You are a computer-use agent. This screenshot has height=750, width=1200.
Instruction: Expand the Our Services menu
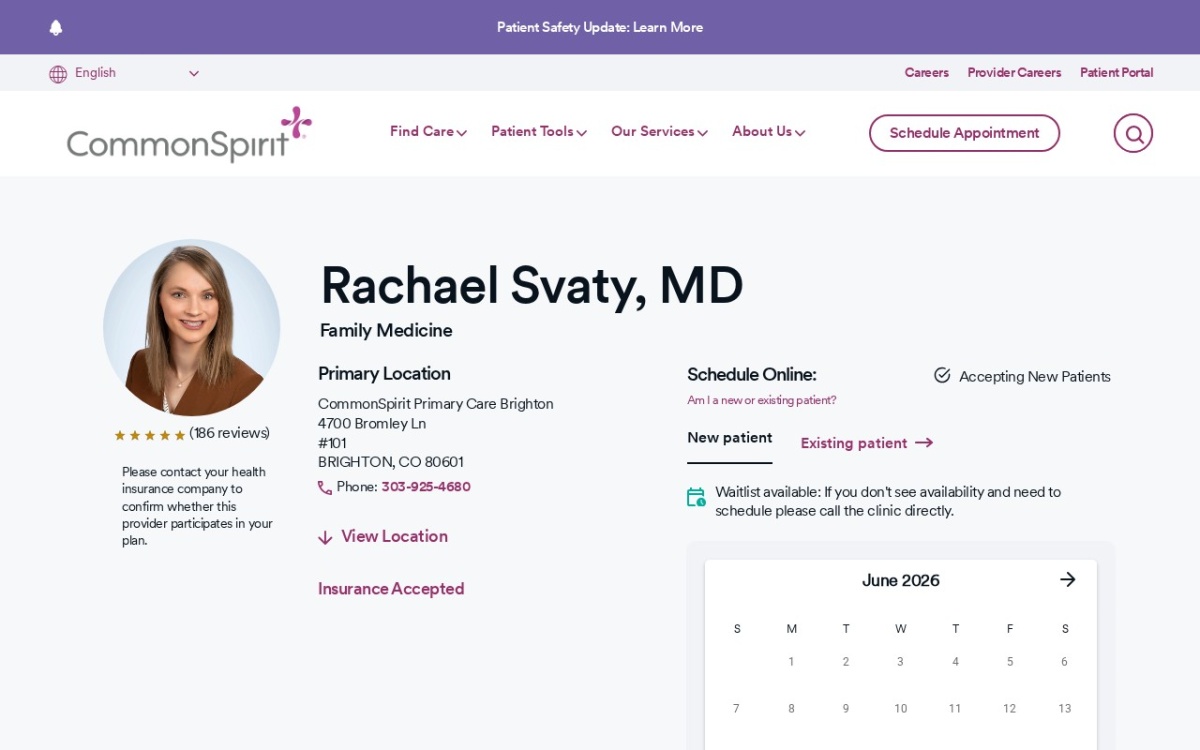pyautogui.click(x=659, y=132)
